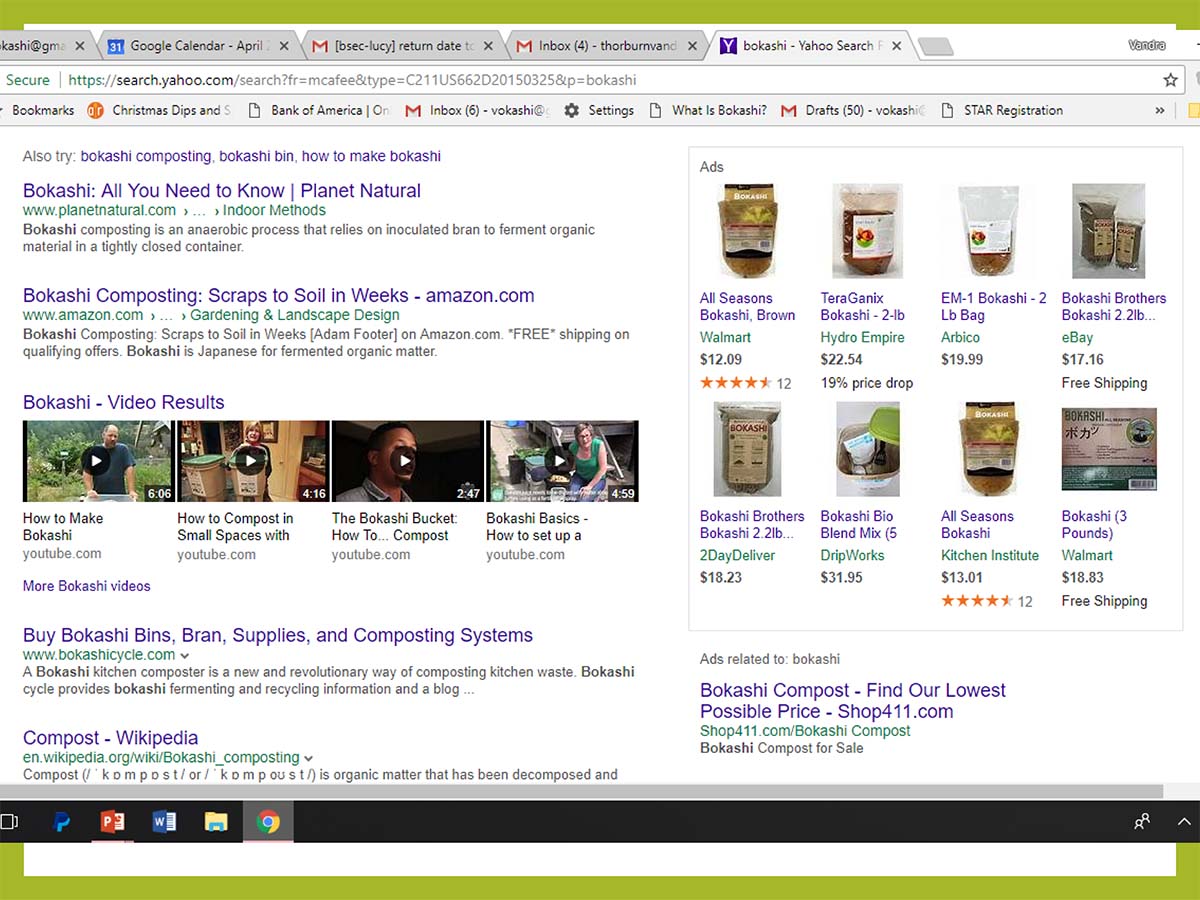Screen dimensions: 1200x900
Task: Open the Christmas Dips bookmark
Action: (x=158, y=110)
